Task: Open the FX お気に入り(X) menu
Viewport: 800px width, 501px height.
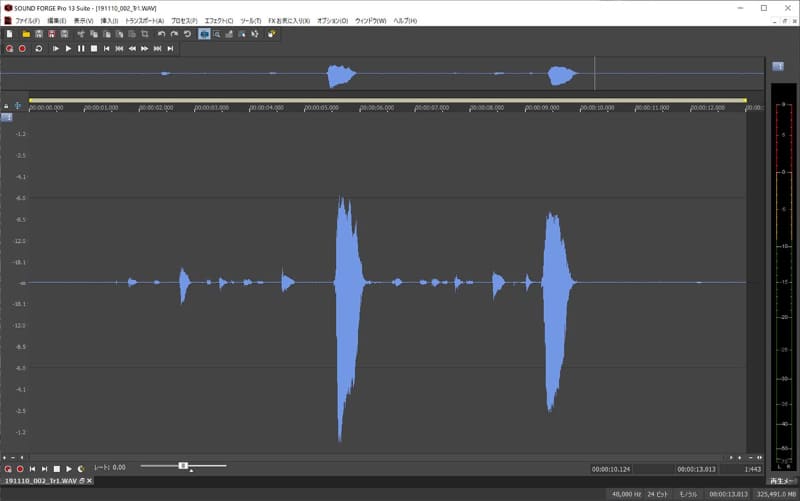Action: point(289,21)
